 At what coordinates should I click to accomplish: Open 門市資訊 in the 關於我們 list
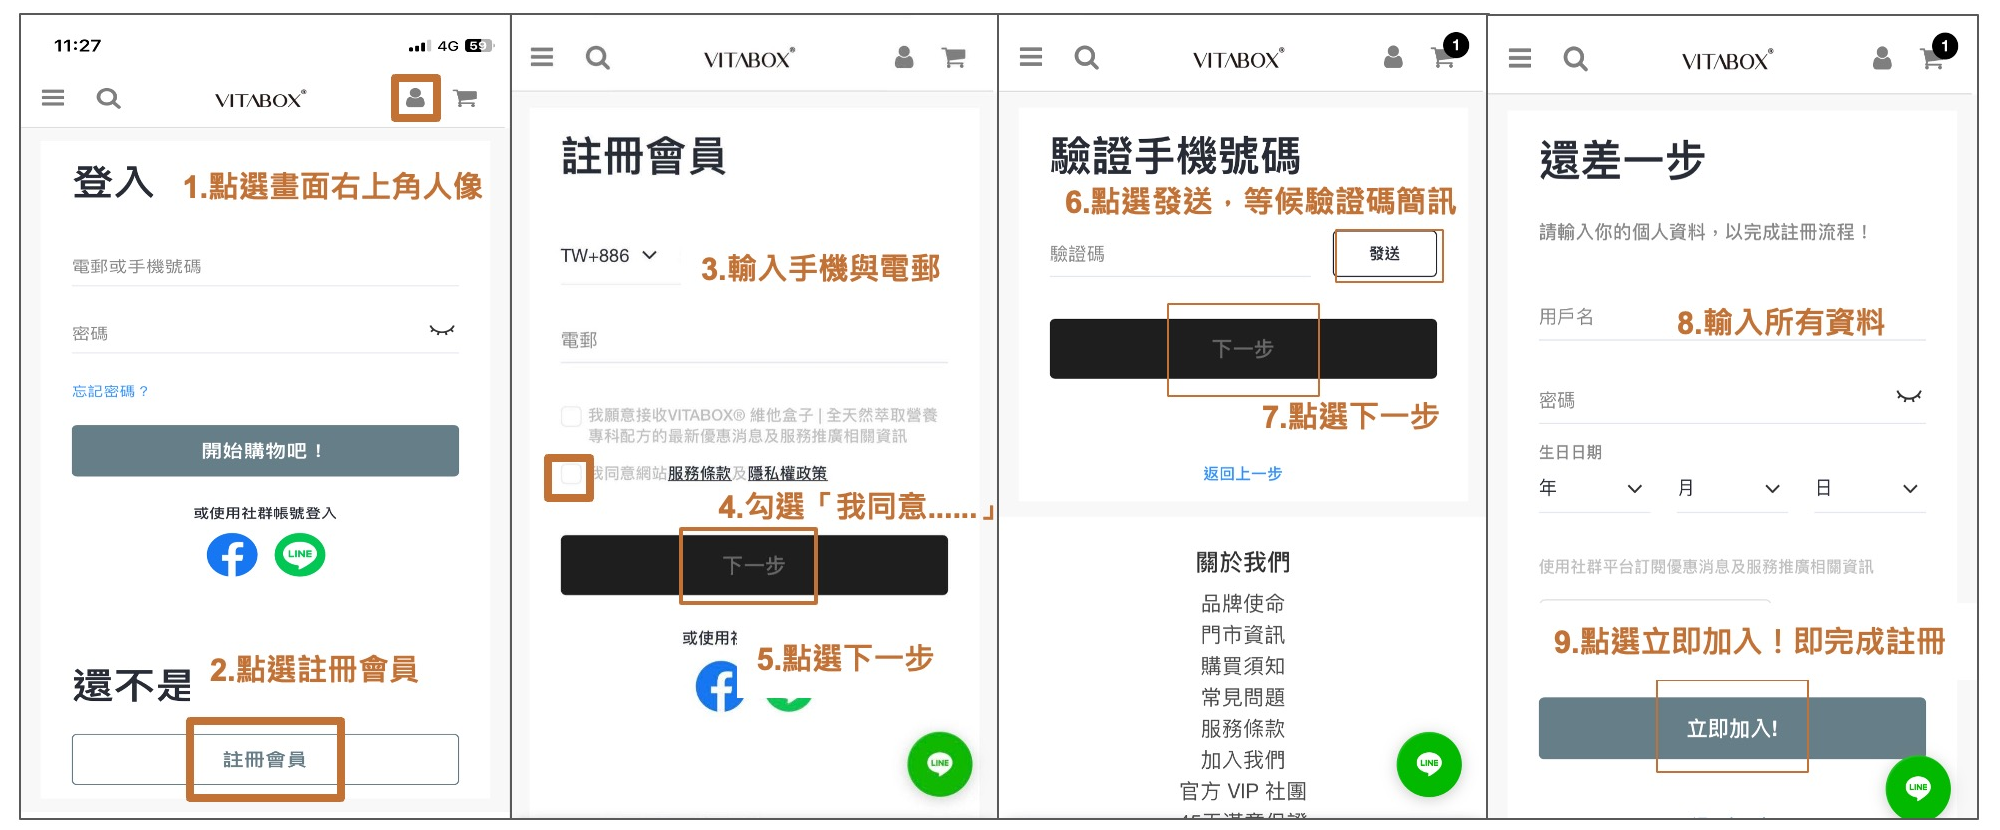tap(1243, 635)
